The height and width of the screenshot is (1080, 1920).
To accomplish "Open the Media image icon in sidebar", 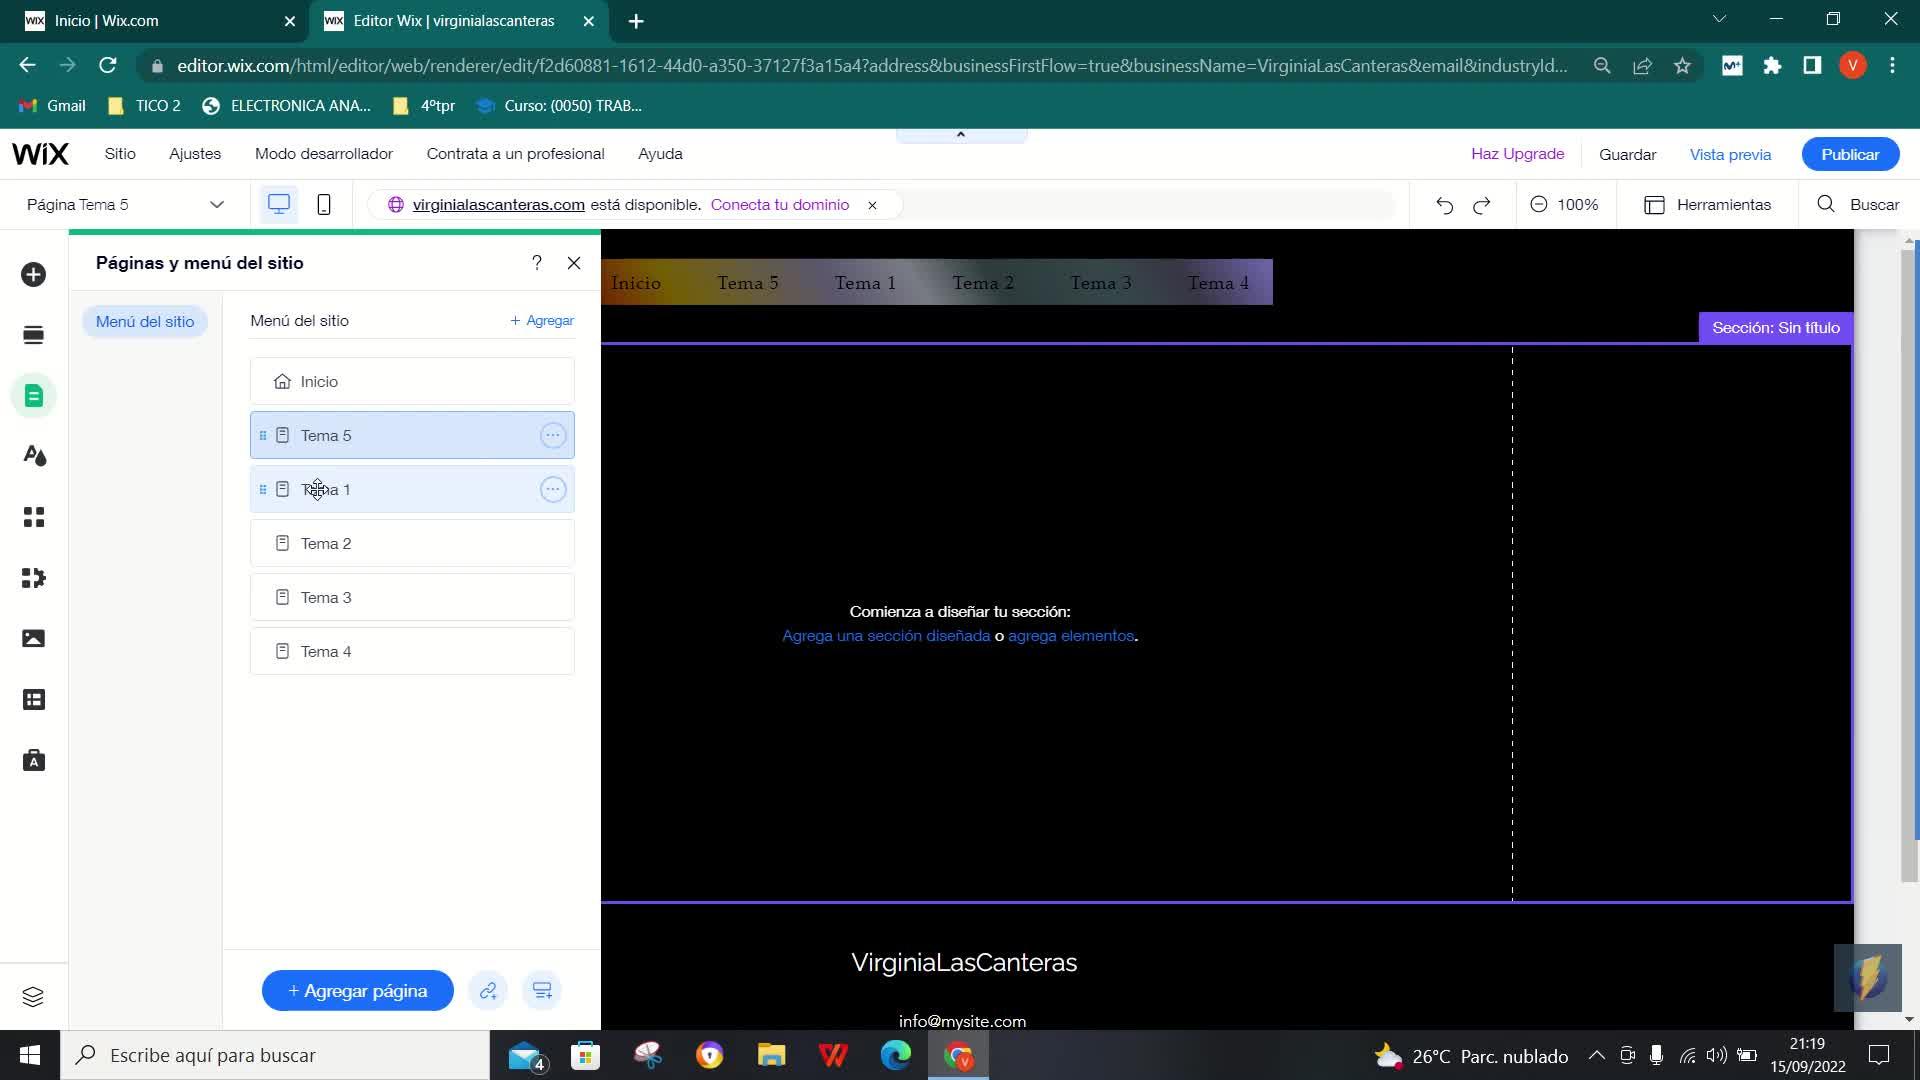I will coord(33,639).
